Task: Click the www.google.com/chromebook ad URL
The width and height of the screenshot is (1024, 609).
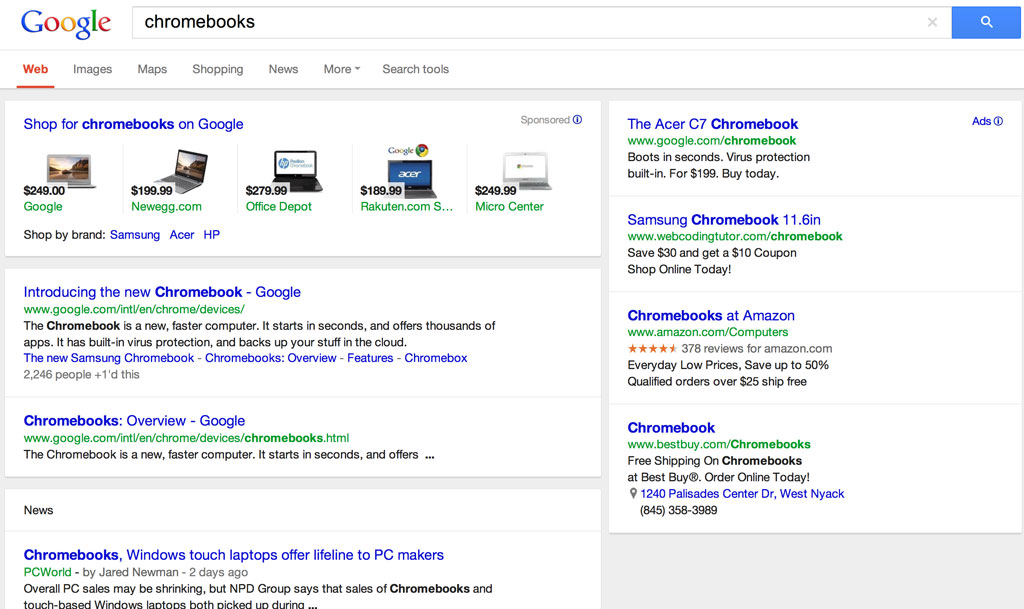Action: click(712, 140)
